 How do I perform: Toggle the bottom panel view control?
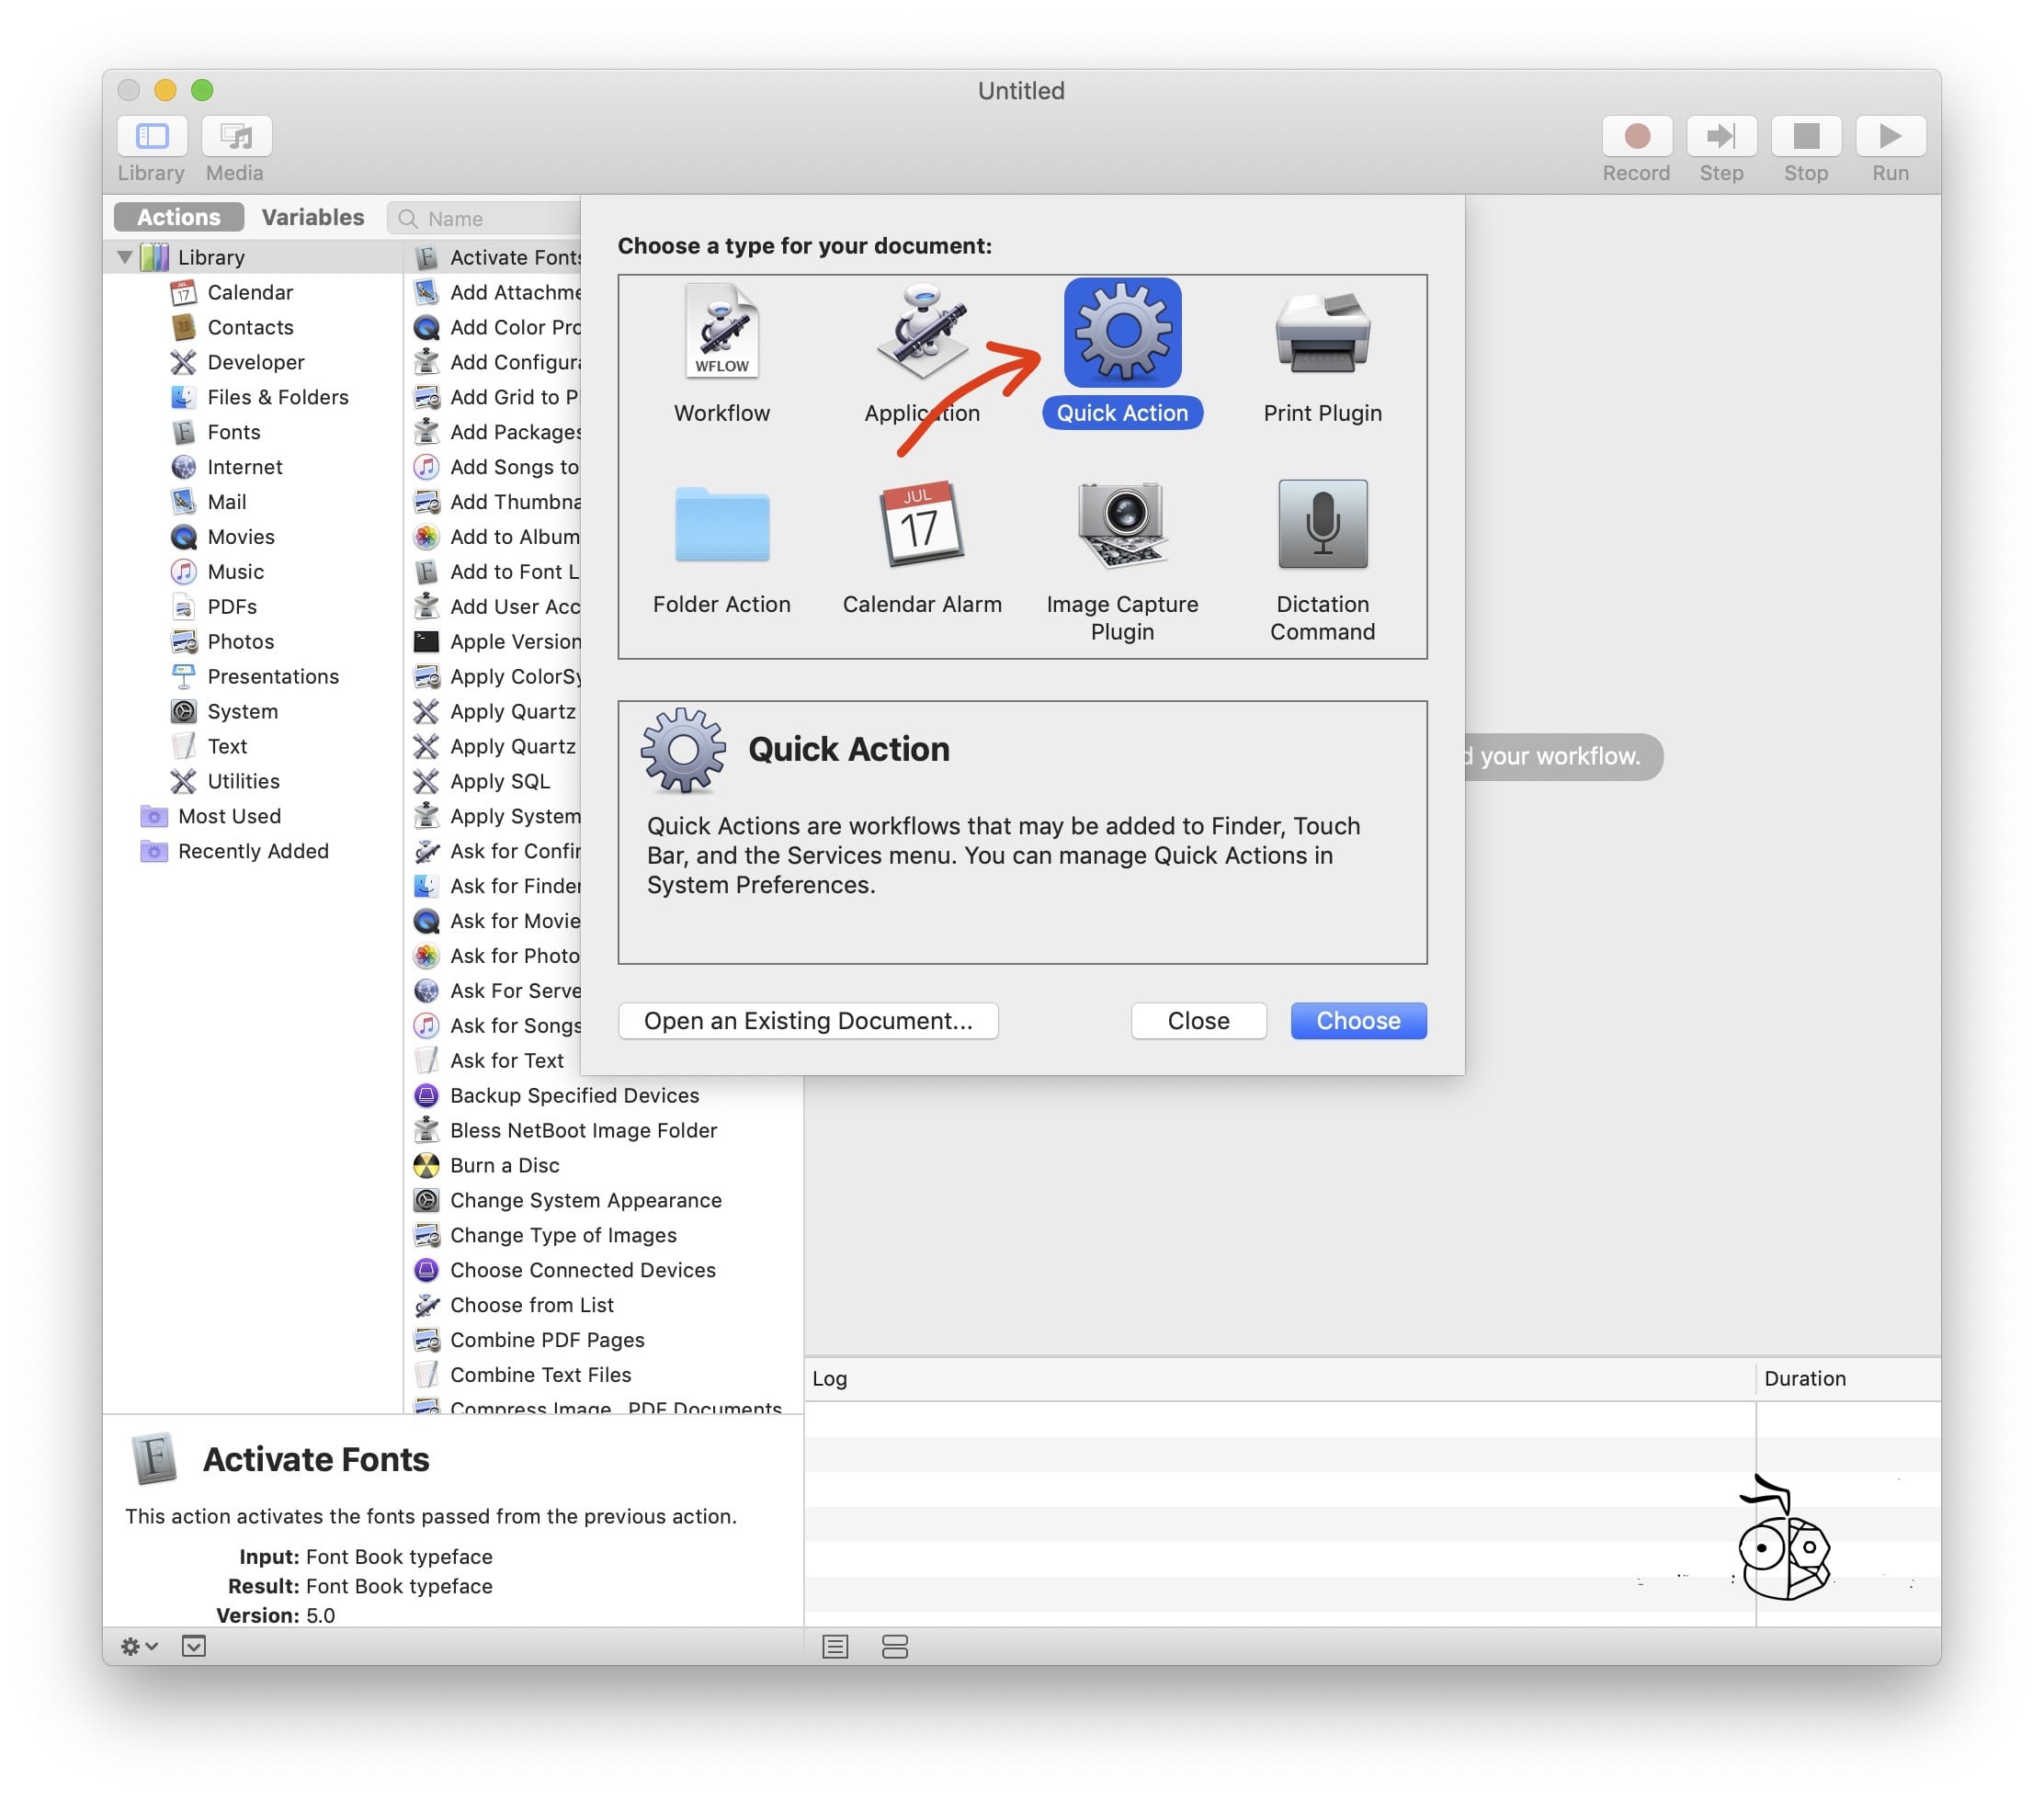194,1647
